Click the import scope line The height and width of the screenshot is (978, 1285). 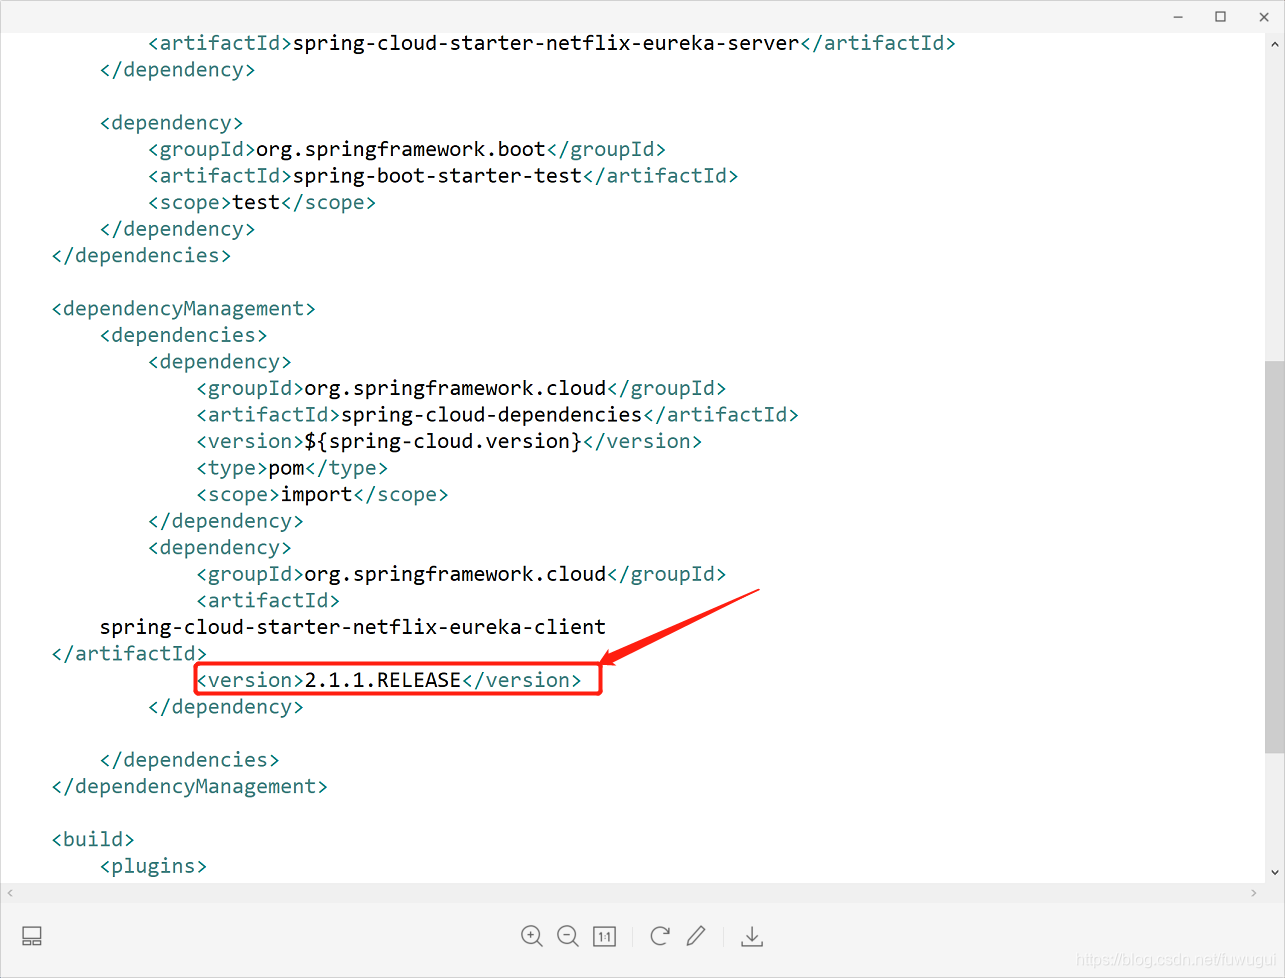[322, 494]
